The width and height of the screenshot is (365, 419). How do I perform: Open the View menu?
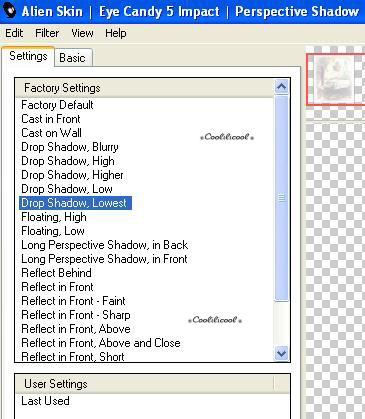(82, 33)
